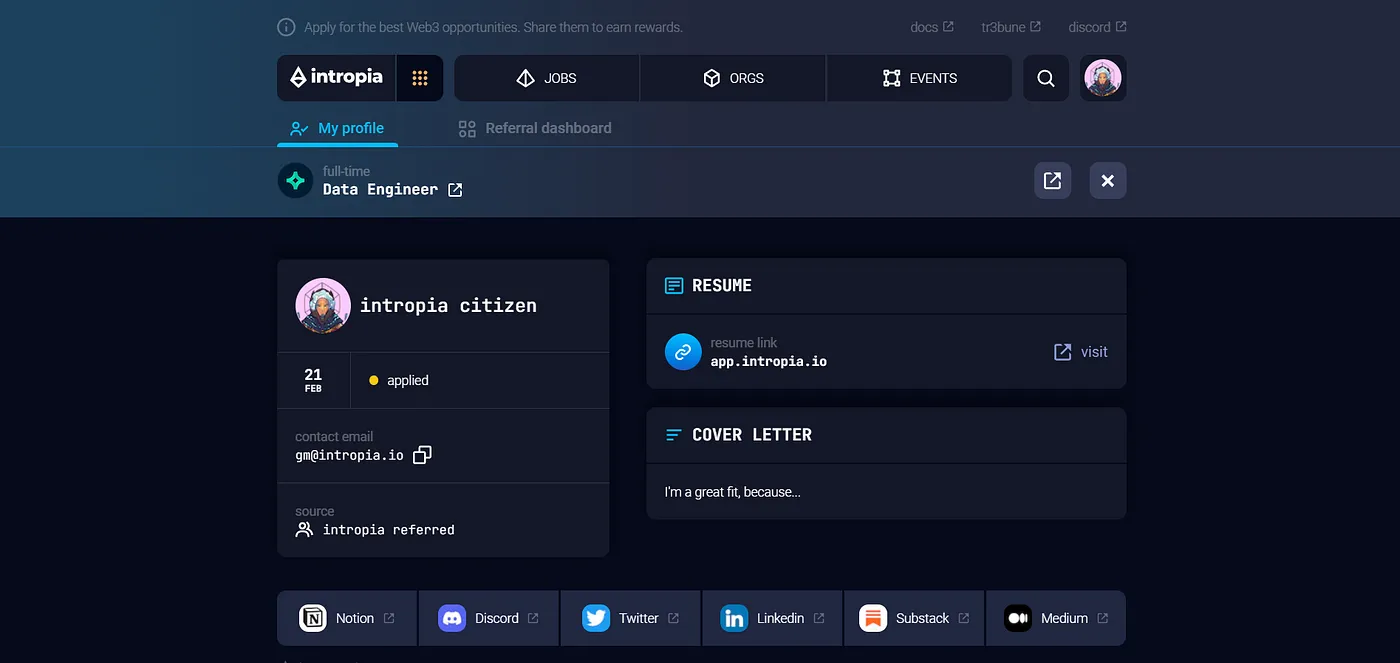1400x663 pixels.
Task: Click the Substack logo icon
Action: tap(873, 618)
